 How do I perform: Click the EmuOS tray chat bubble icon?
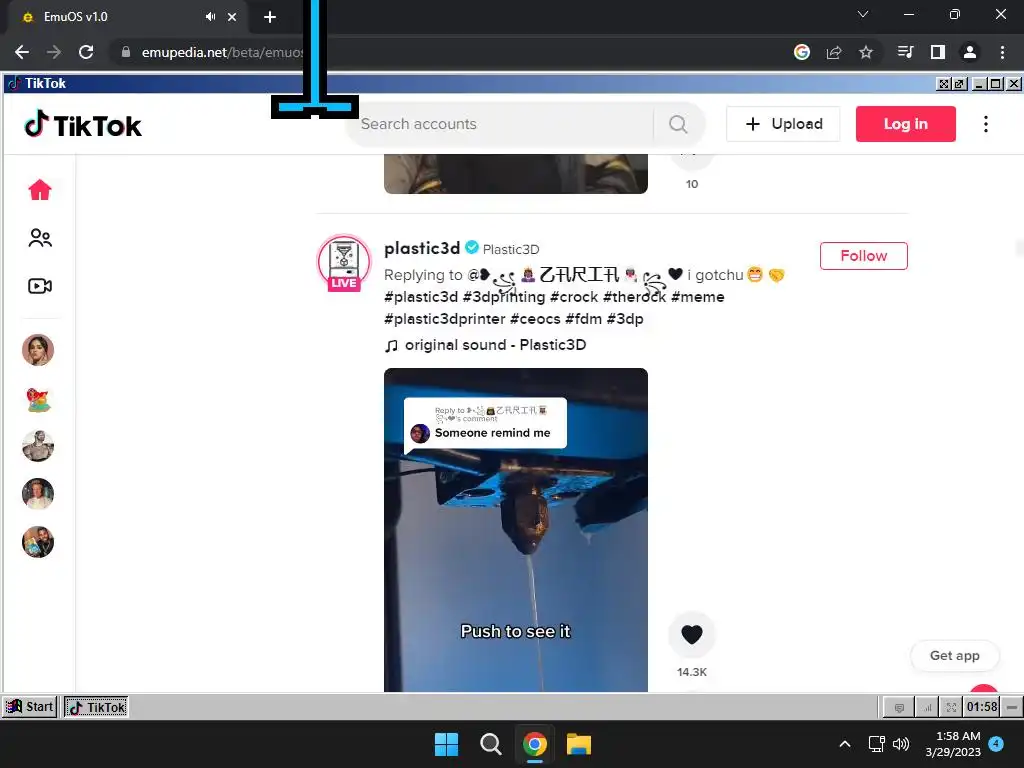[899, 707]
